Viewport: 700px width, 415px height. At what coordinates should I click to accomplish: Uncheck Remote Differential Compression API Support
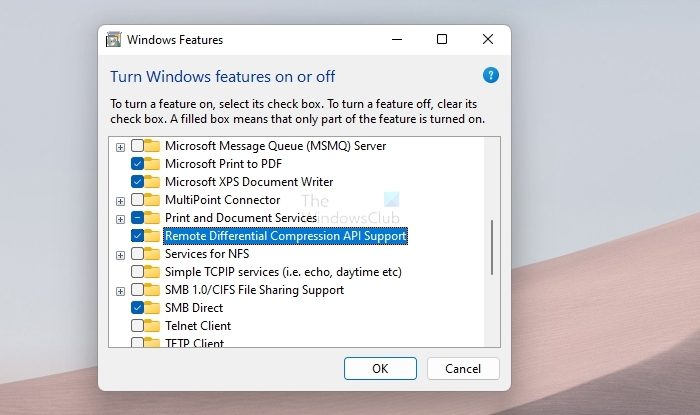point(137,236)
